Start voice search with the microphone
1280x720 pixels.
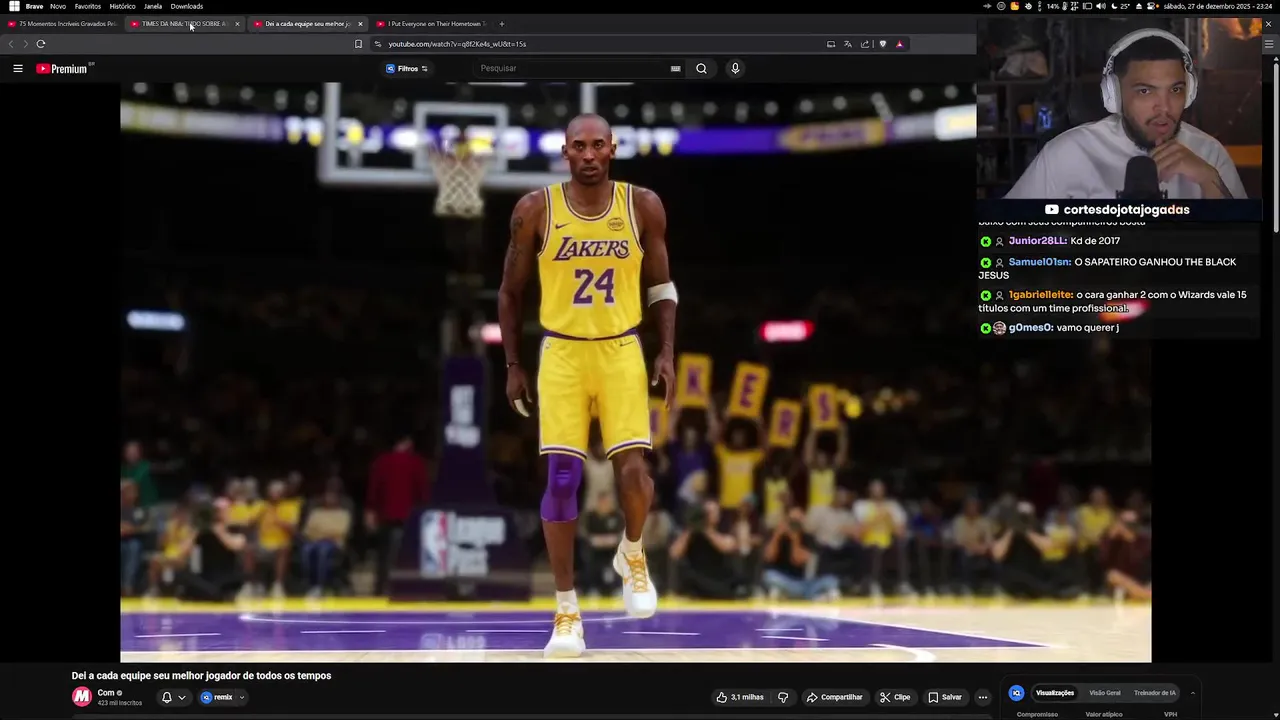(735, 69)
